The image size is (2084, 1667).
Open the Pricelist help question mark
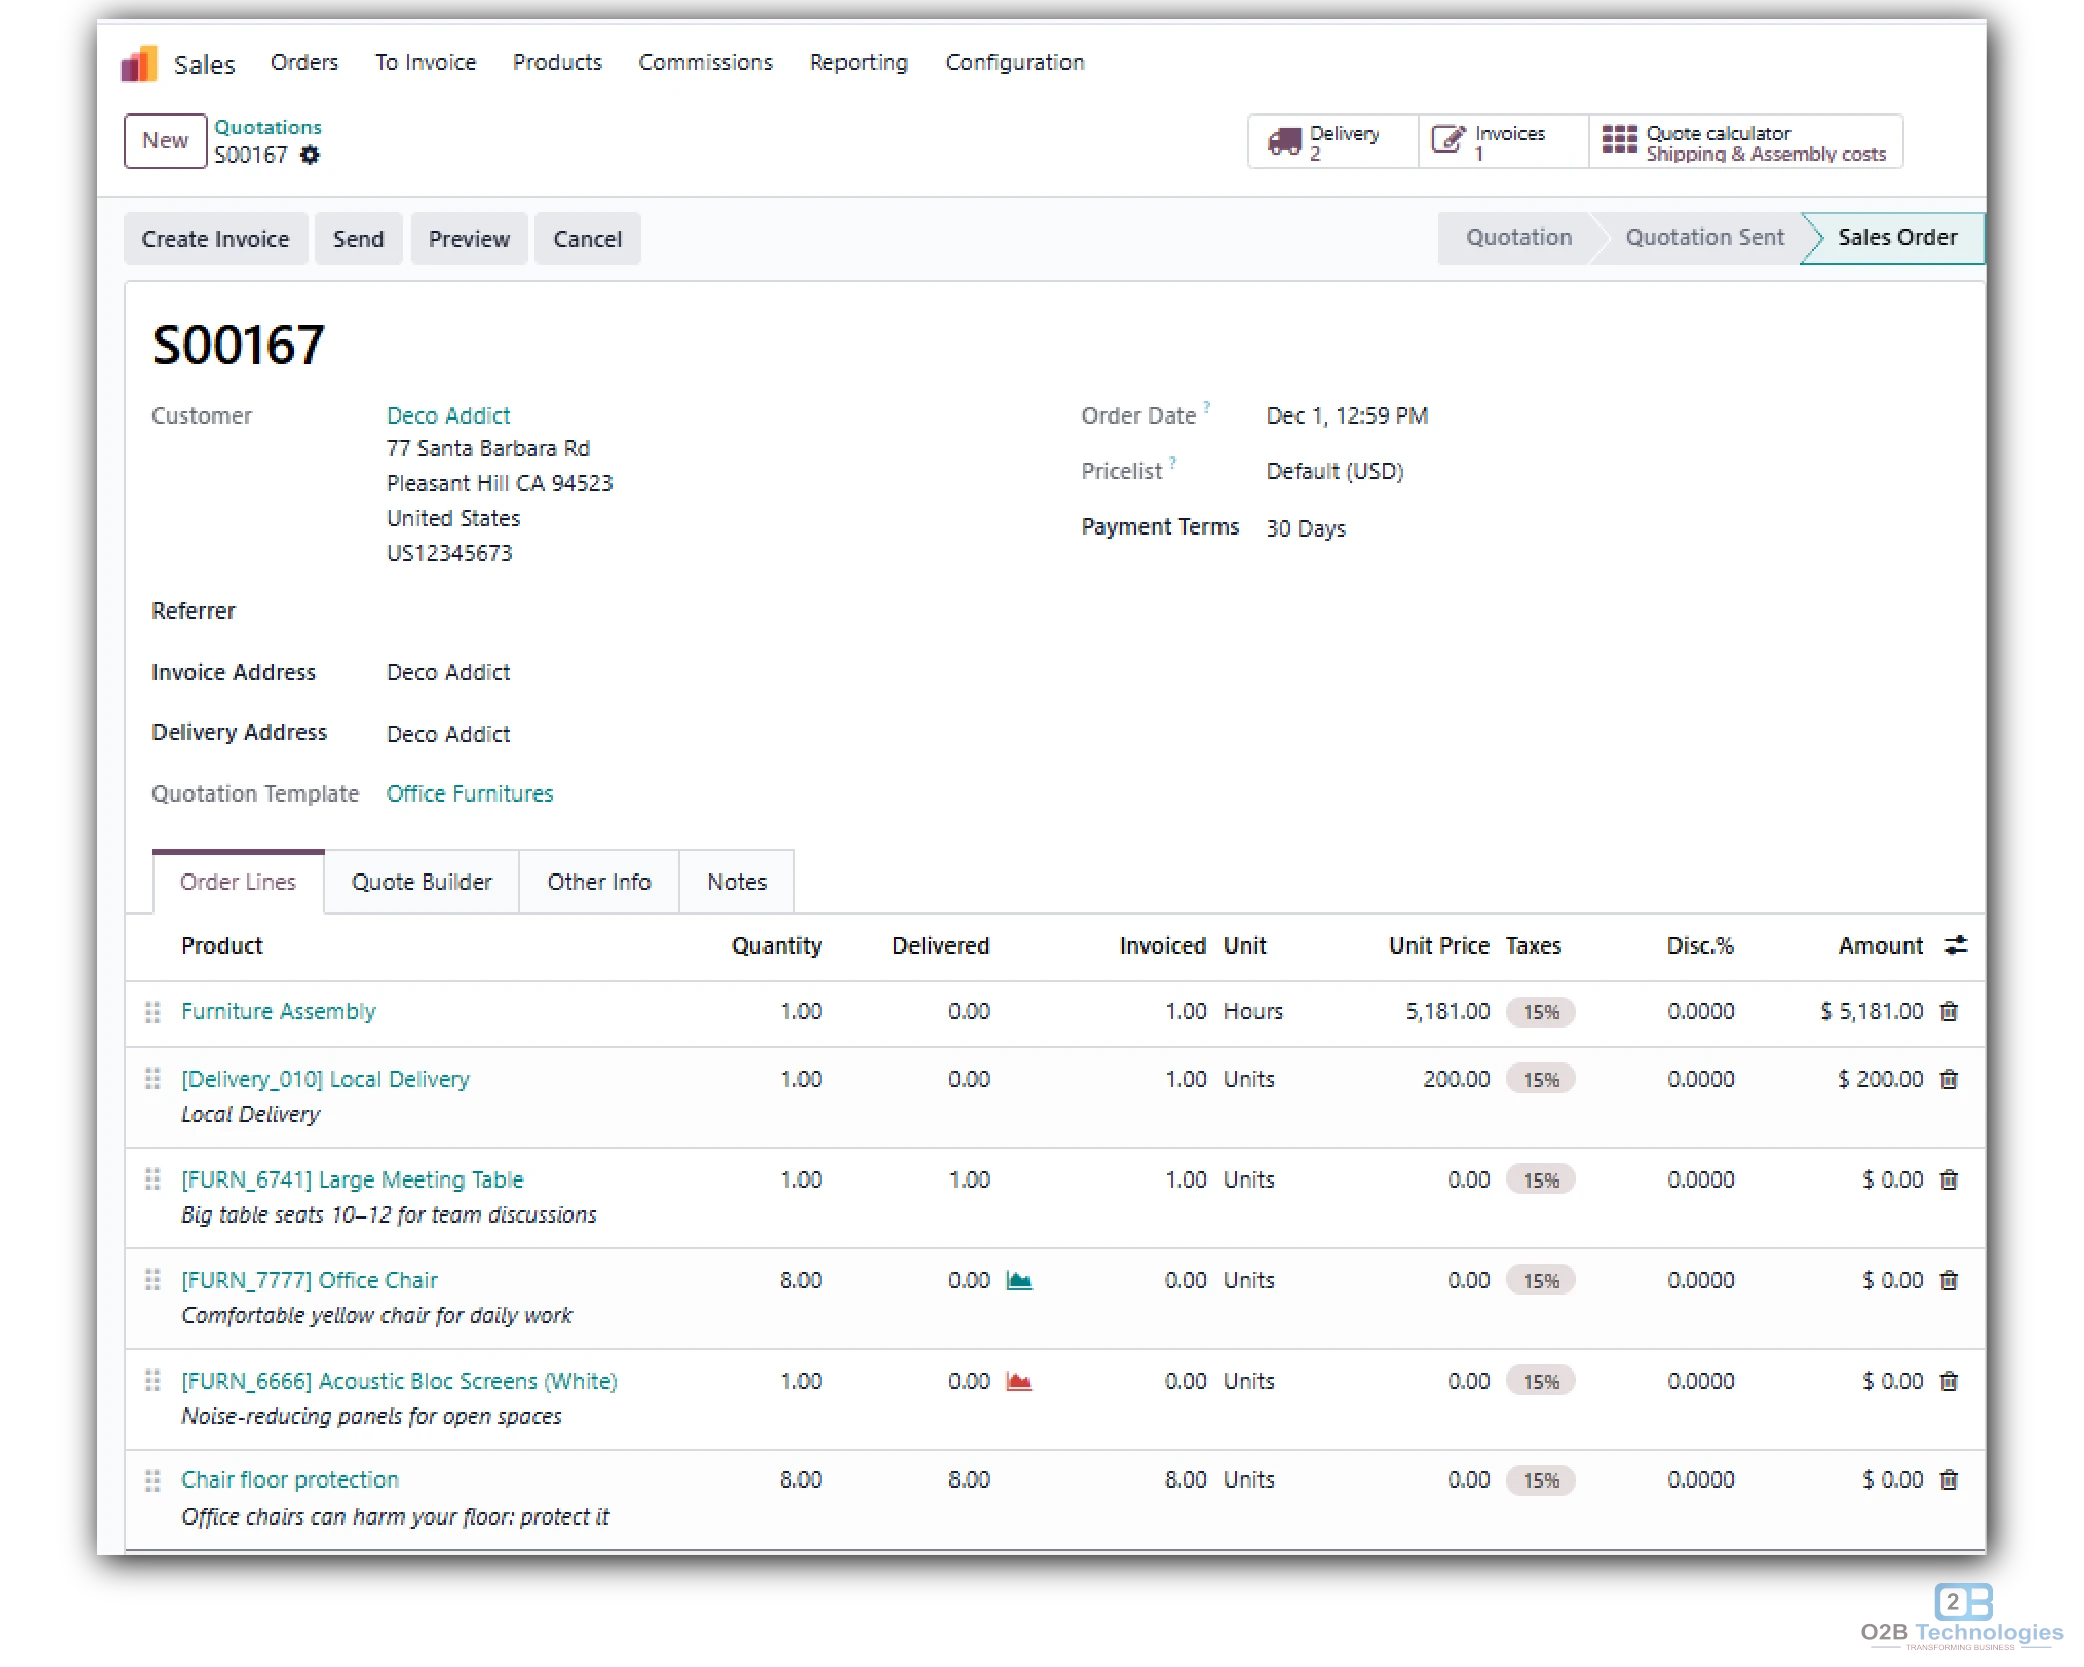[1172, 462]
